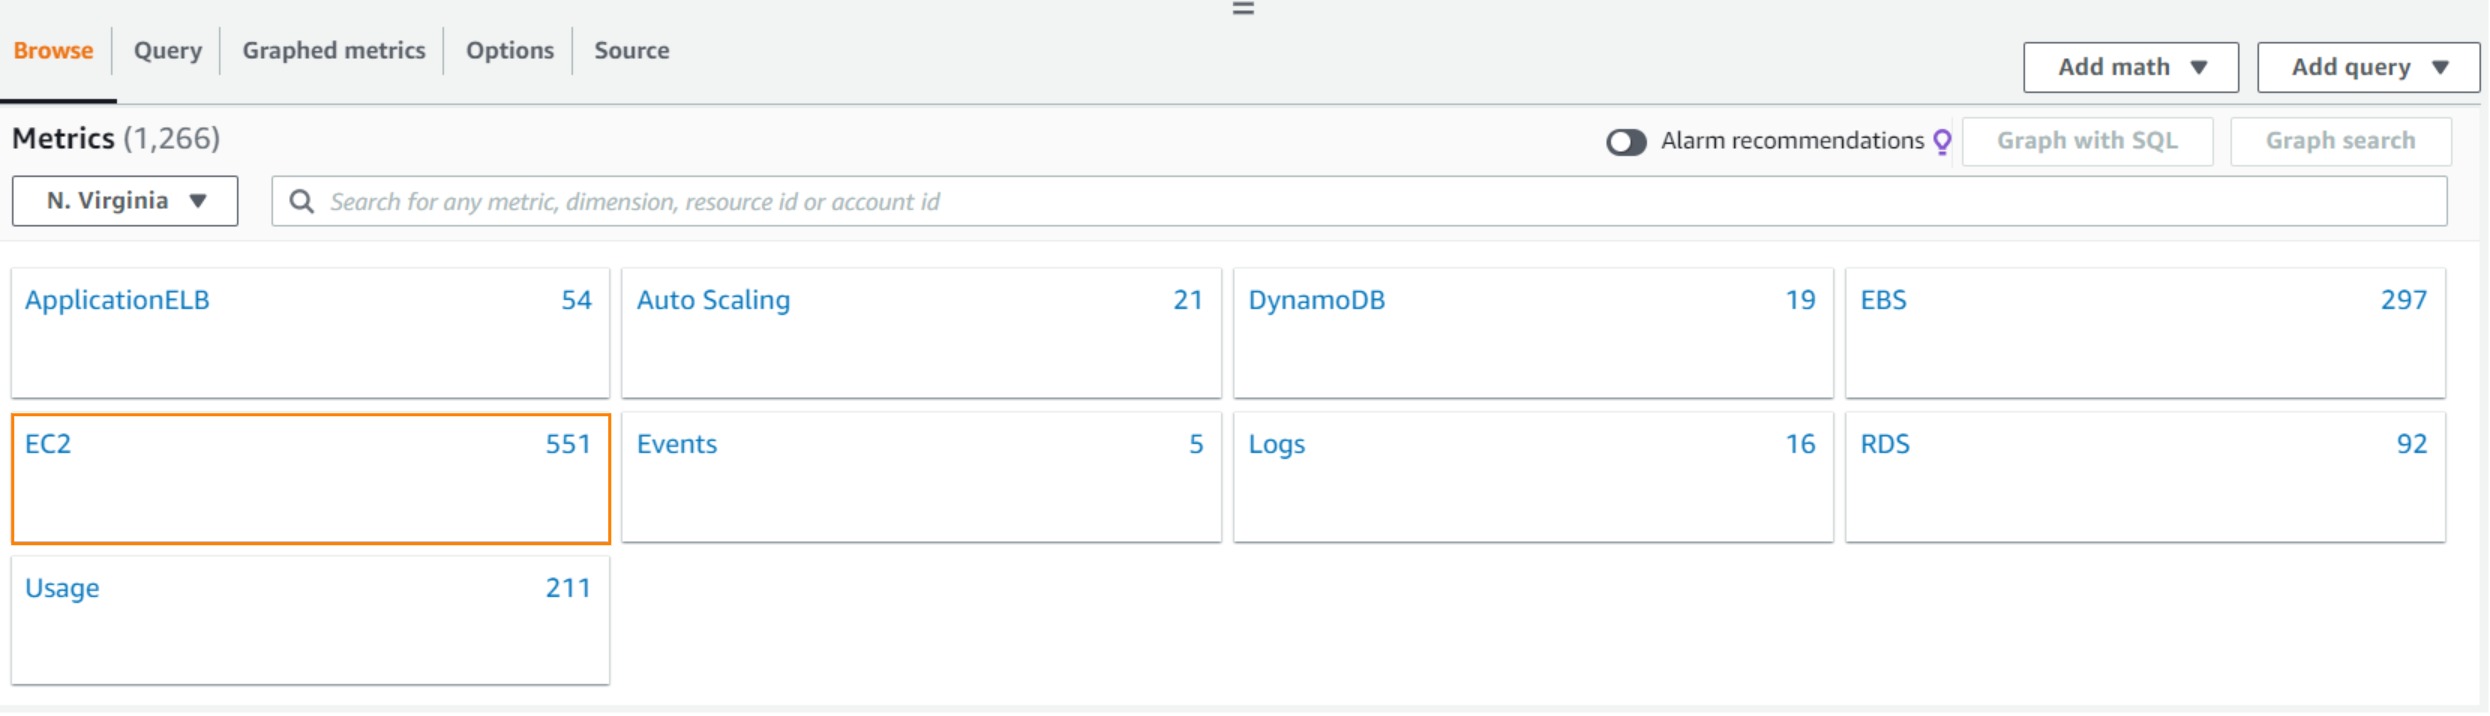Screen dimensions: 2490x716
Task: Switch to the Query tab
Action: point(168,50)
